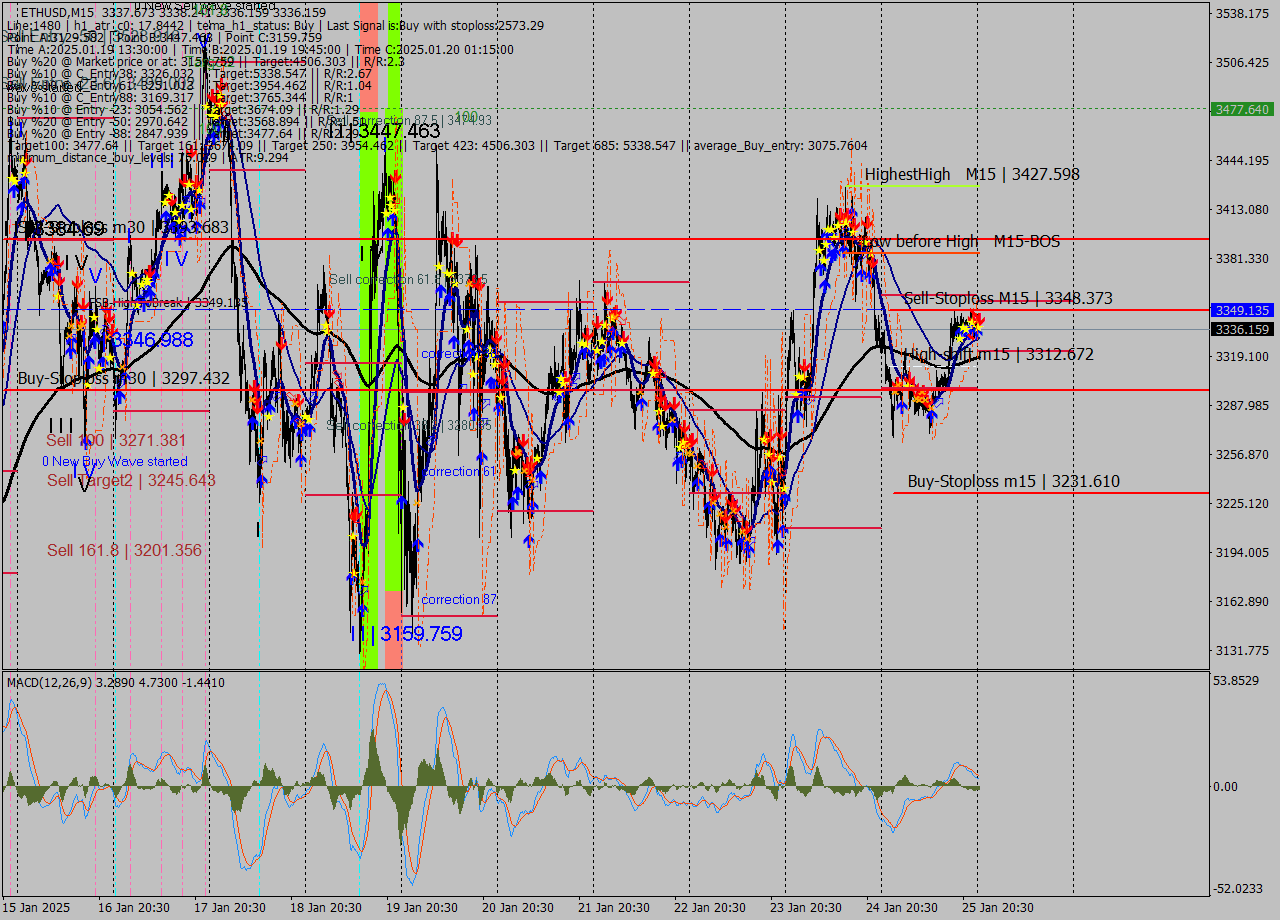Viewport: 1280px width, 920px height.
Task: Click the green 3477.640 price tag
Action: point(1241,109)
